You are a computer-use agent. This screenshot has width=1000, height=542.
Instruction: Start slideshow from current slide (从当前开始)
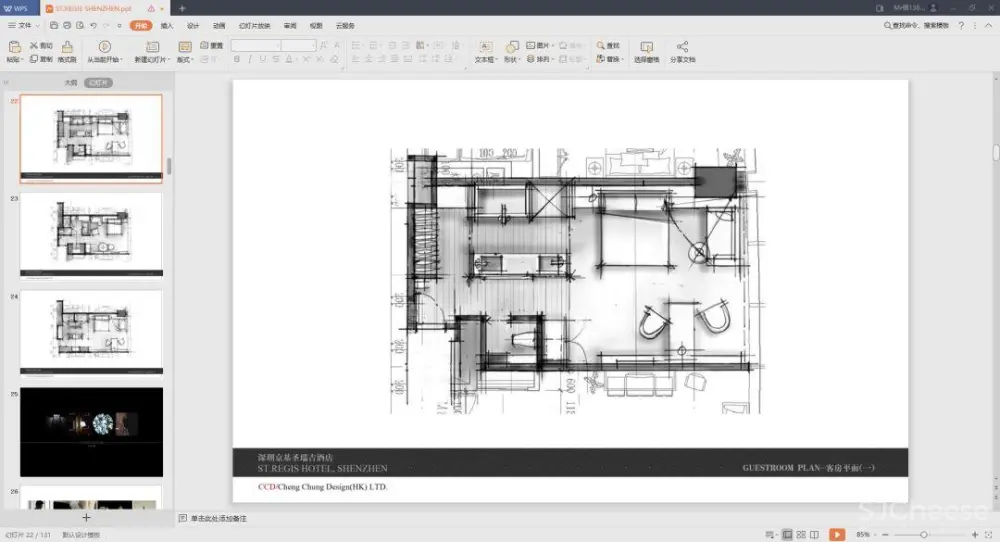coord(104,47)
